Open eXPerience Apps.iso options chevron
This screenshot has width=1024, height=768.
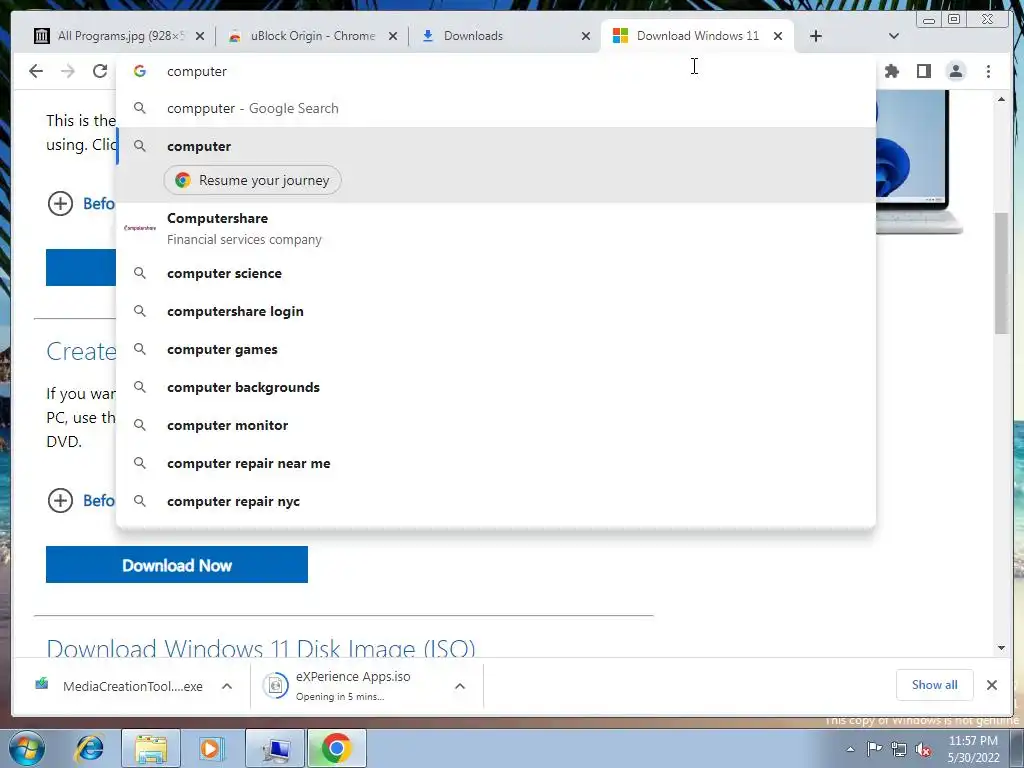460,686
